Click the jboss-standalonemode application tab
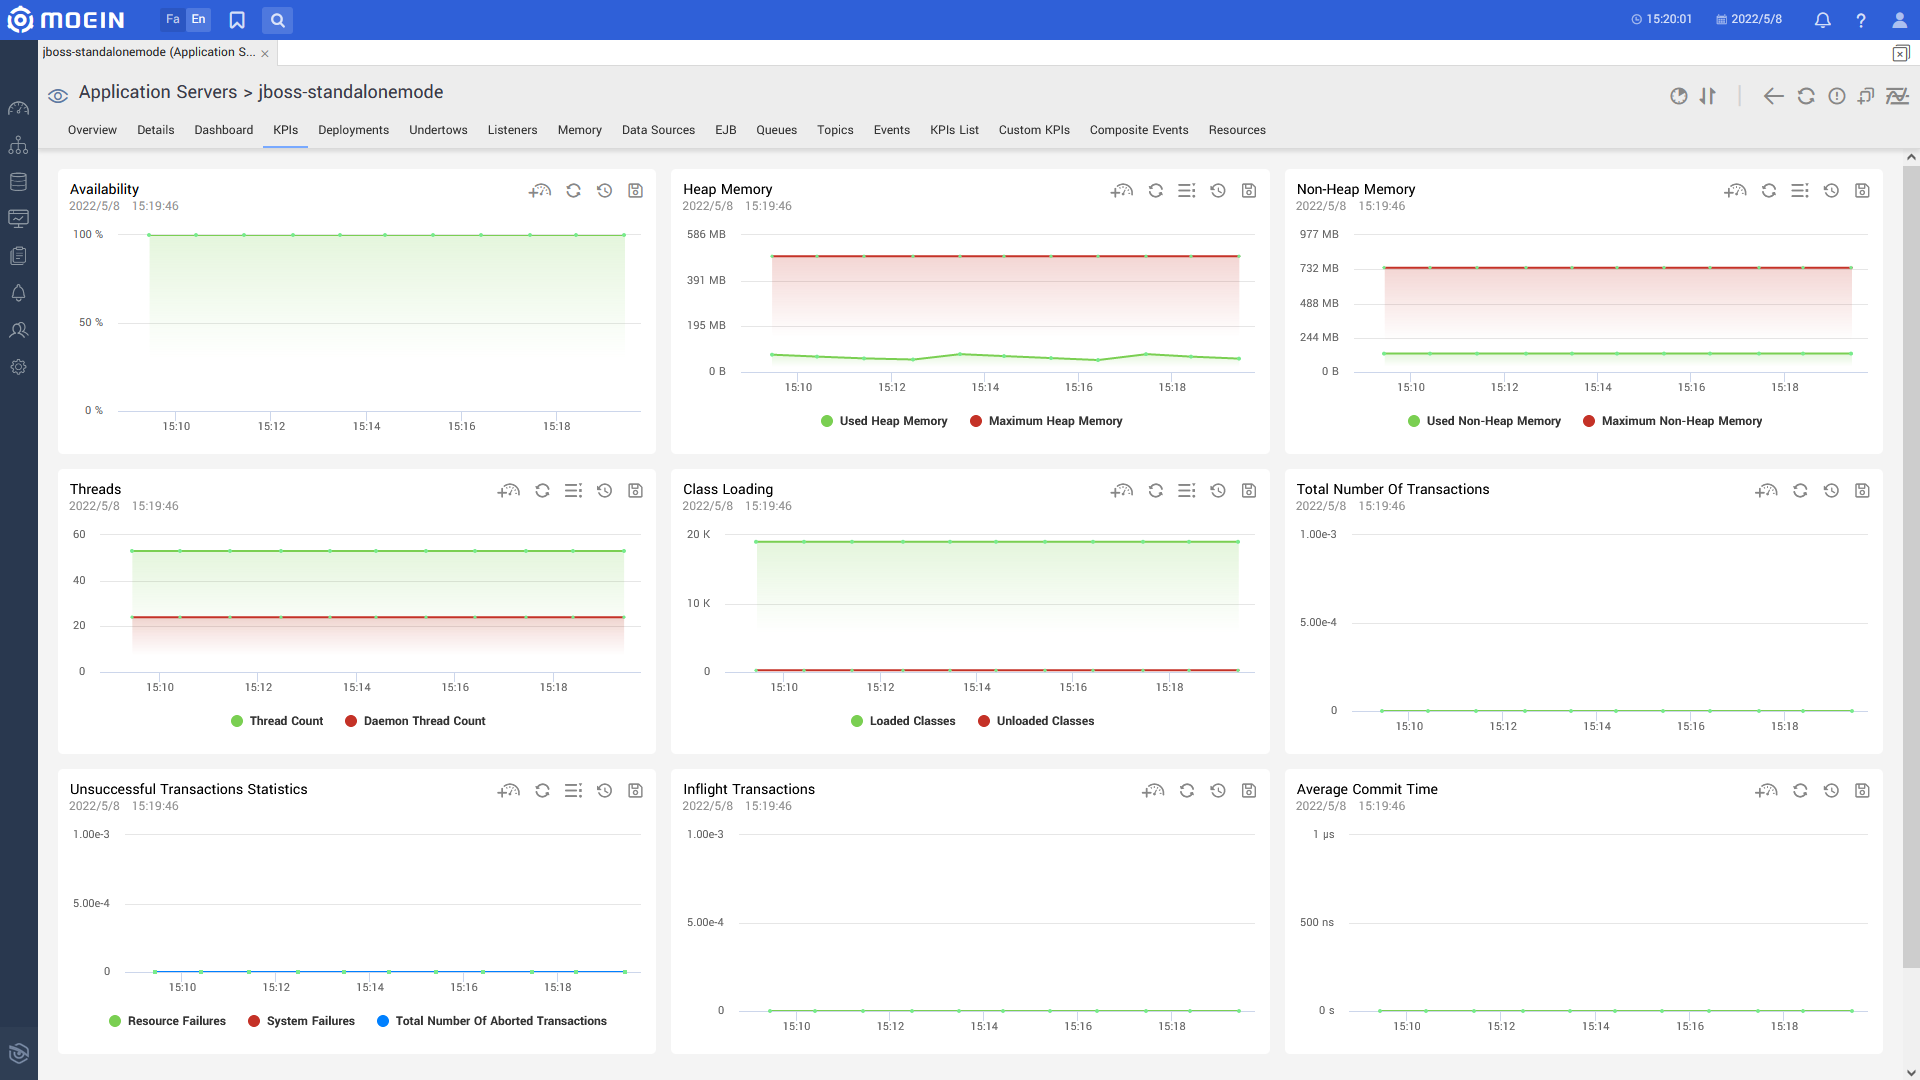The height and width of the screenshot is (1080, 1920). coord(148,53)
